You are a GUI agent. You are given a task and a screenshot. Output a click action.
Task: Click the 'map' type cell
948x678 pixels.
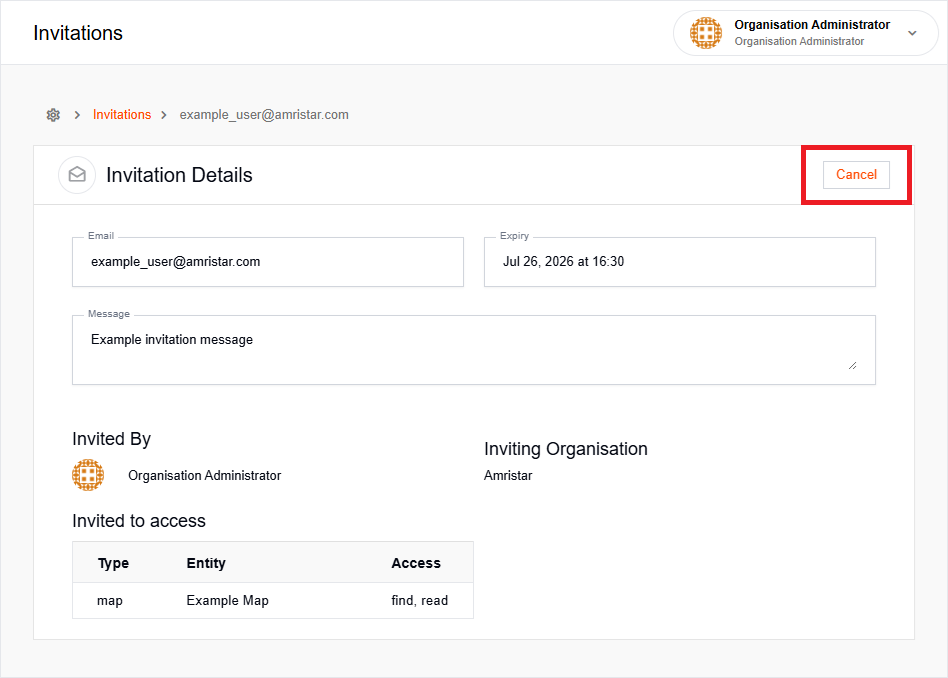tap(110, 601)
